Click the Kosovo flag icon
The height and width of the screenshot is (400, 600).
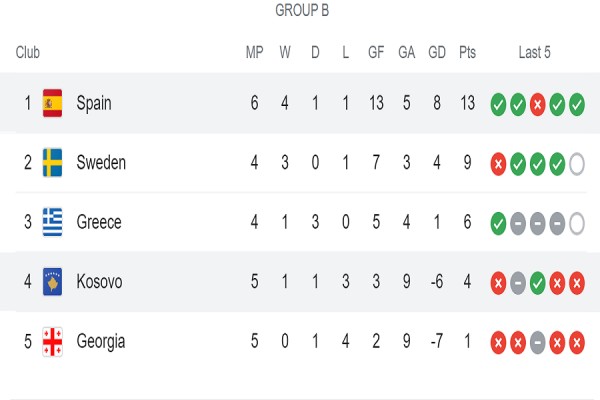52,282
